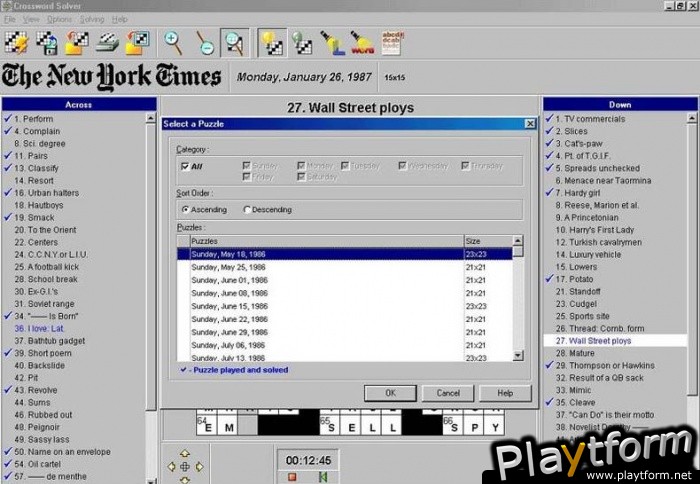Viewport: 700px width, 484px height.
Task: Open the Solving menu
Action: tap(92, 19)
